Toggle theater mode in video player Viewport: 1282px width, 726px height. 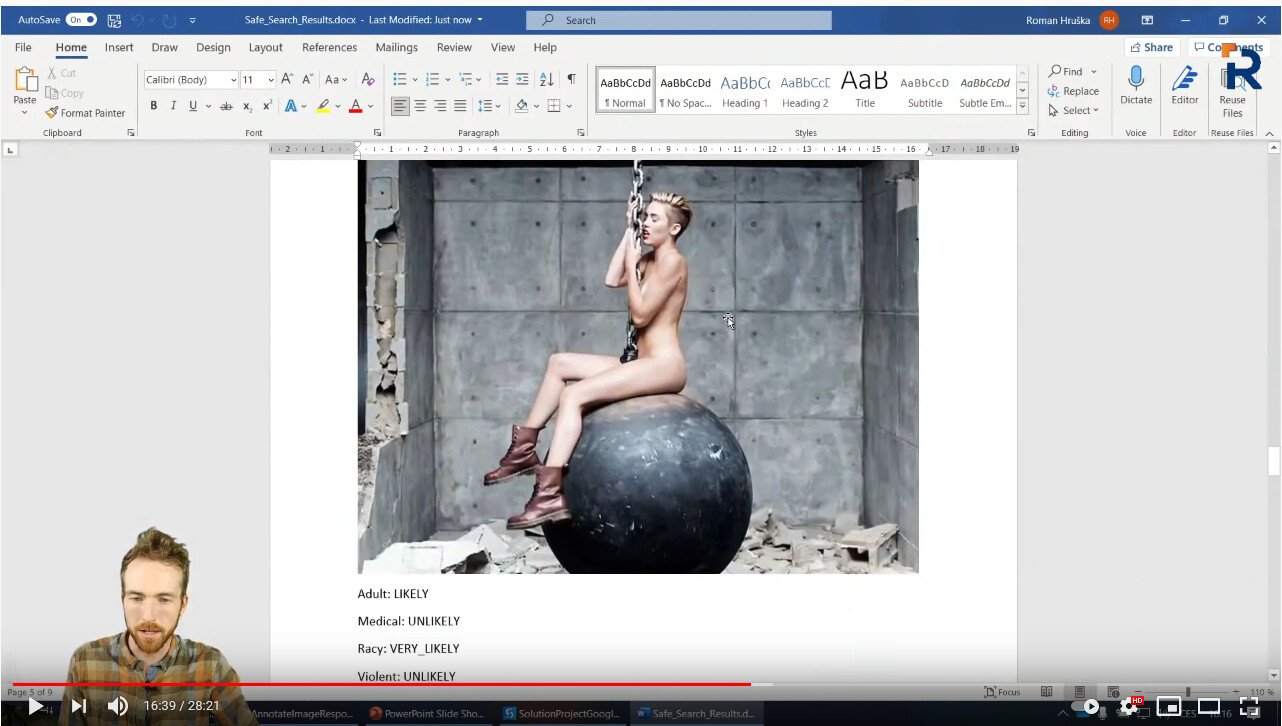pos(1209,707)
